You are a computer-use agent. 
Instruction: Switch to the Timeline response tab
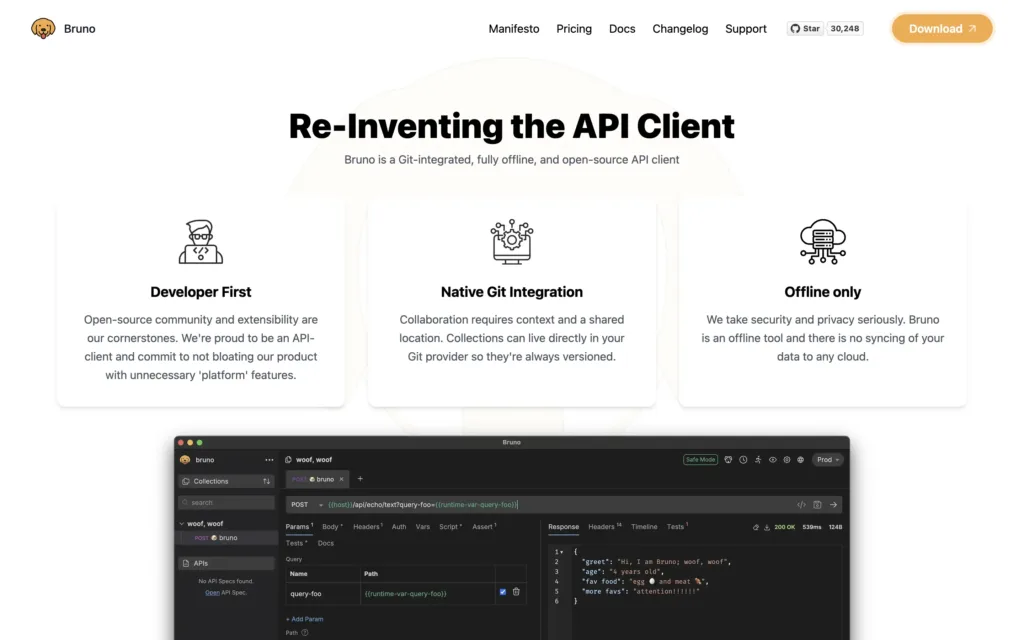tap(644, 527)
